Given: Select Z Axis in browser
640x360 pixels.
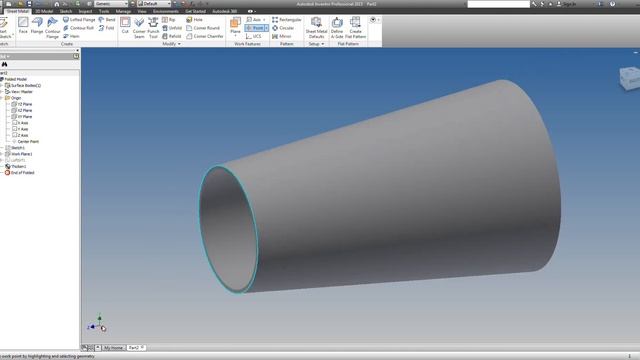Looking at the screenshot, I should (20, 135).
